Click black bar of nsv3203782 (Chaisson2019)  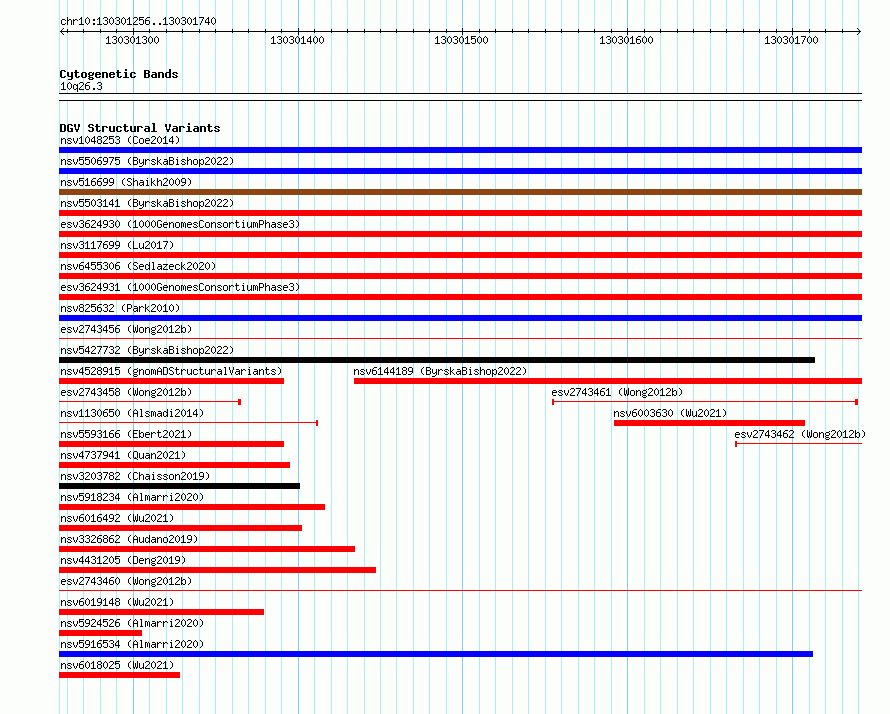coord(179,486)
